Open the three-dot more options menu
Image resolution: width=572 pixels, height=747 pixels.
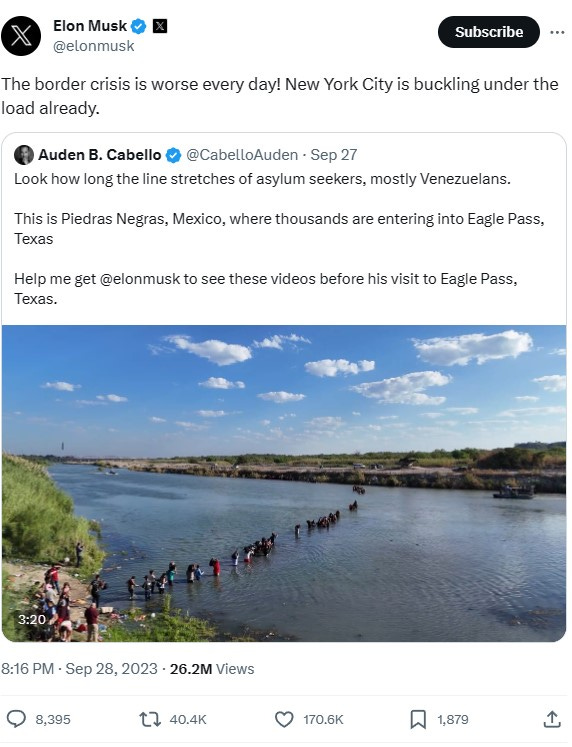pyautogui.click(x=557, y=32)
